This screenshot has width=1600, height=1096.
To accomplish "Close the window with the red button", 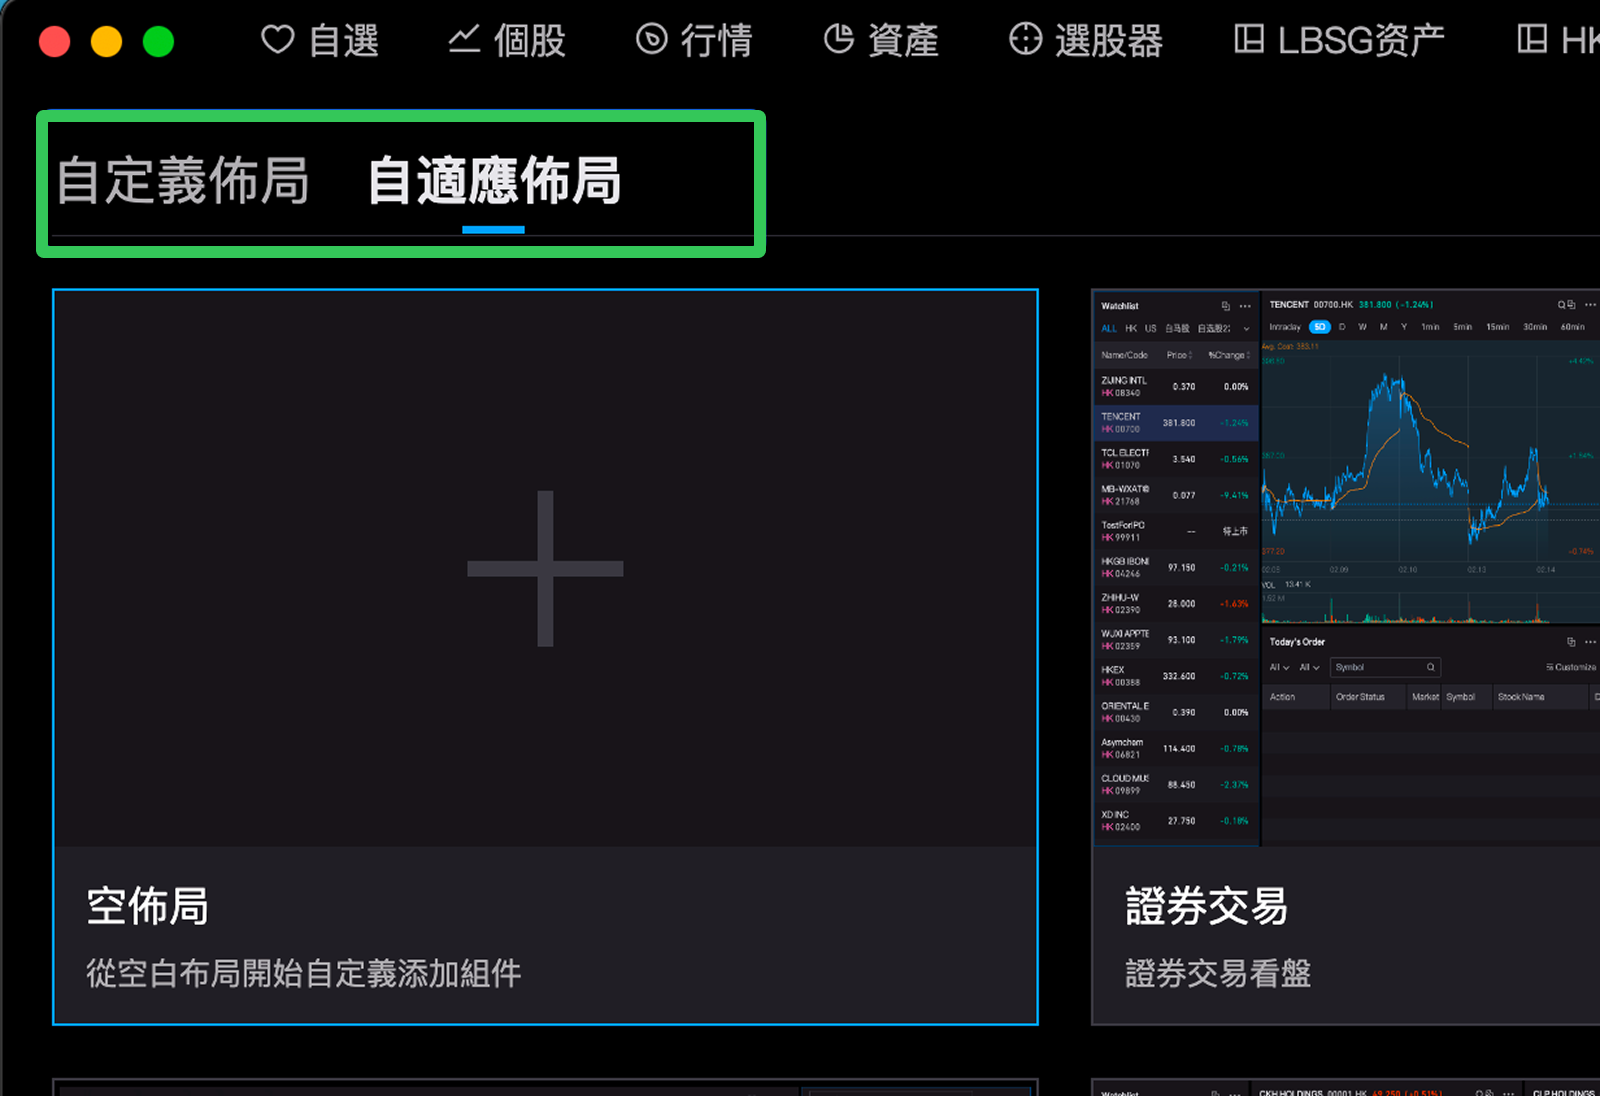I will [54, 42].
